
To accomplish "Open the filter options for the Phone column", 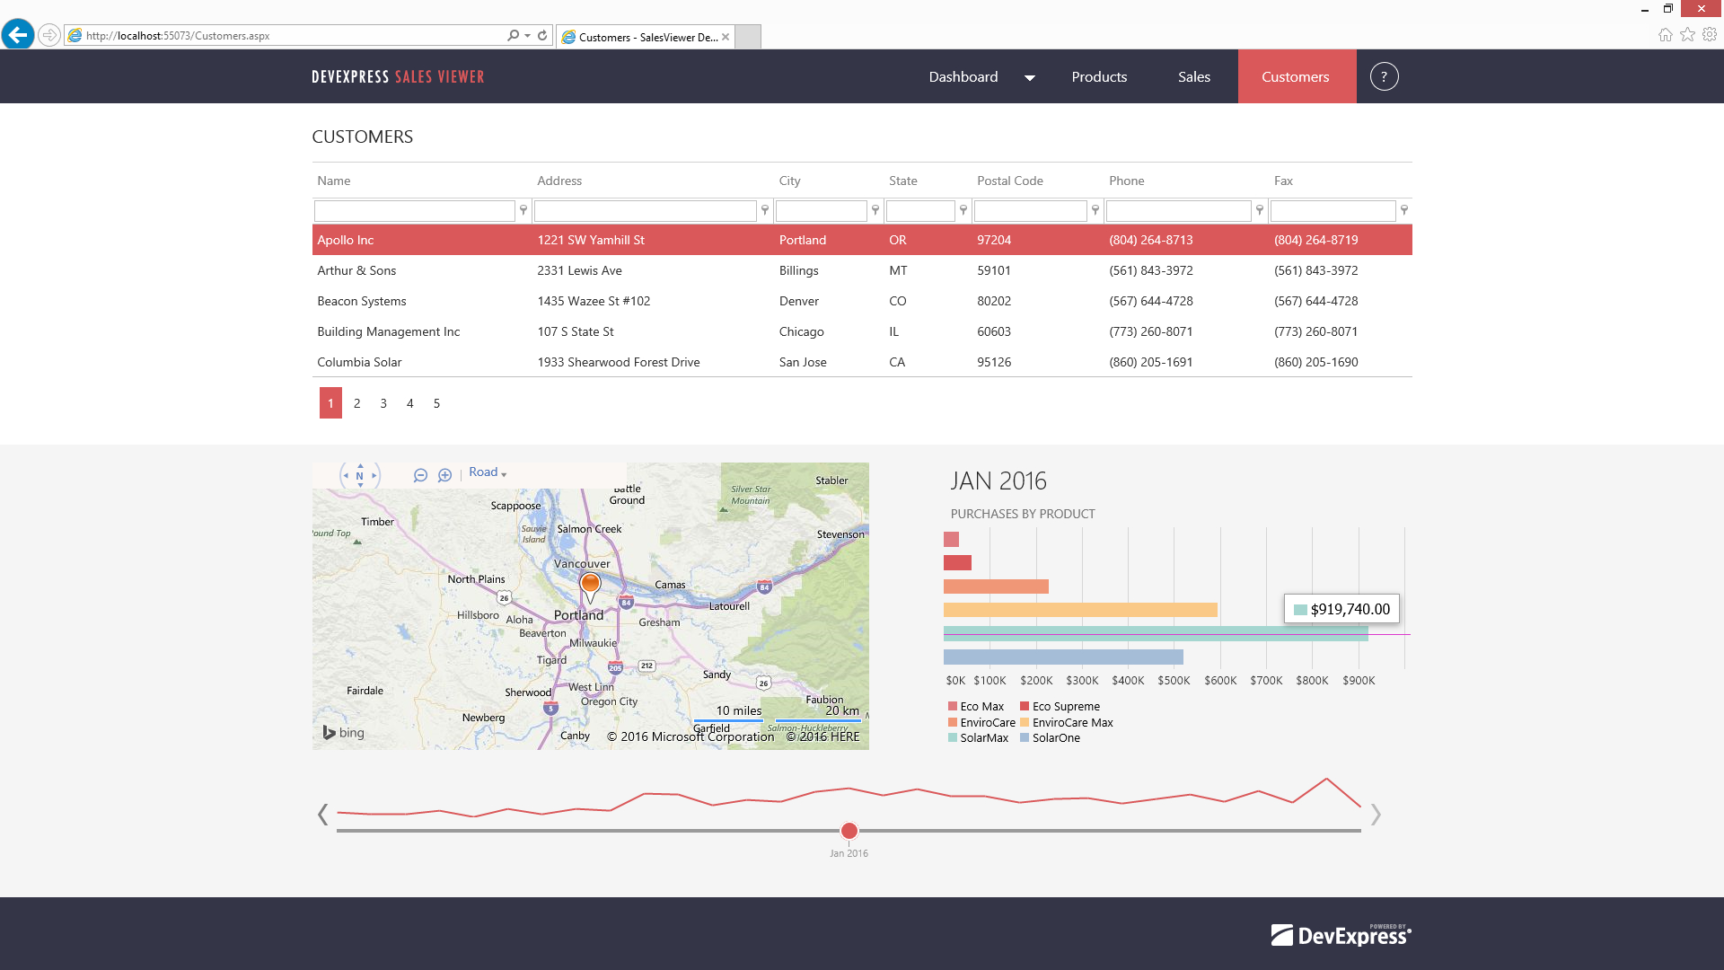I will [1258, 210].
